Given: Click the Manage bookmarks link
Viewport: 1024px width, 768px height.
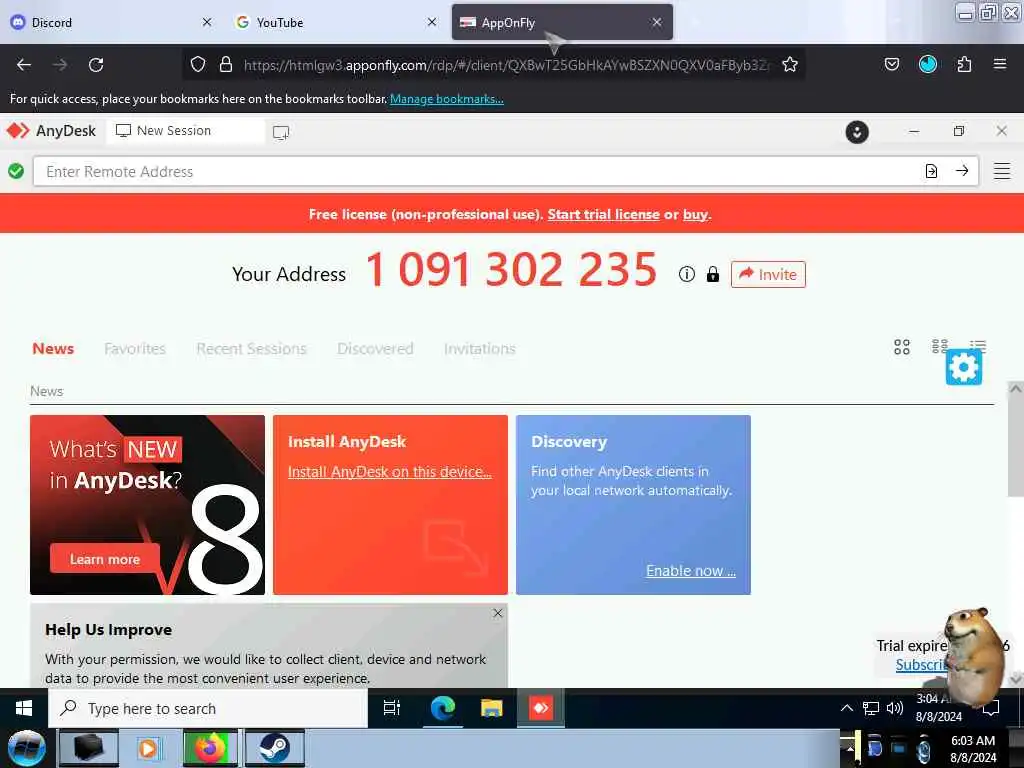Looking at the screenshot, I should pos(447,99).
